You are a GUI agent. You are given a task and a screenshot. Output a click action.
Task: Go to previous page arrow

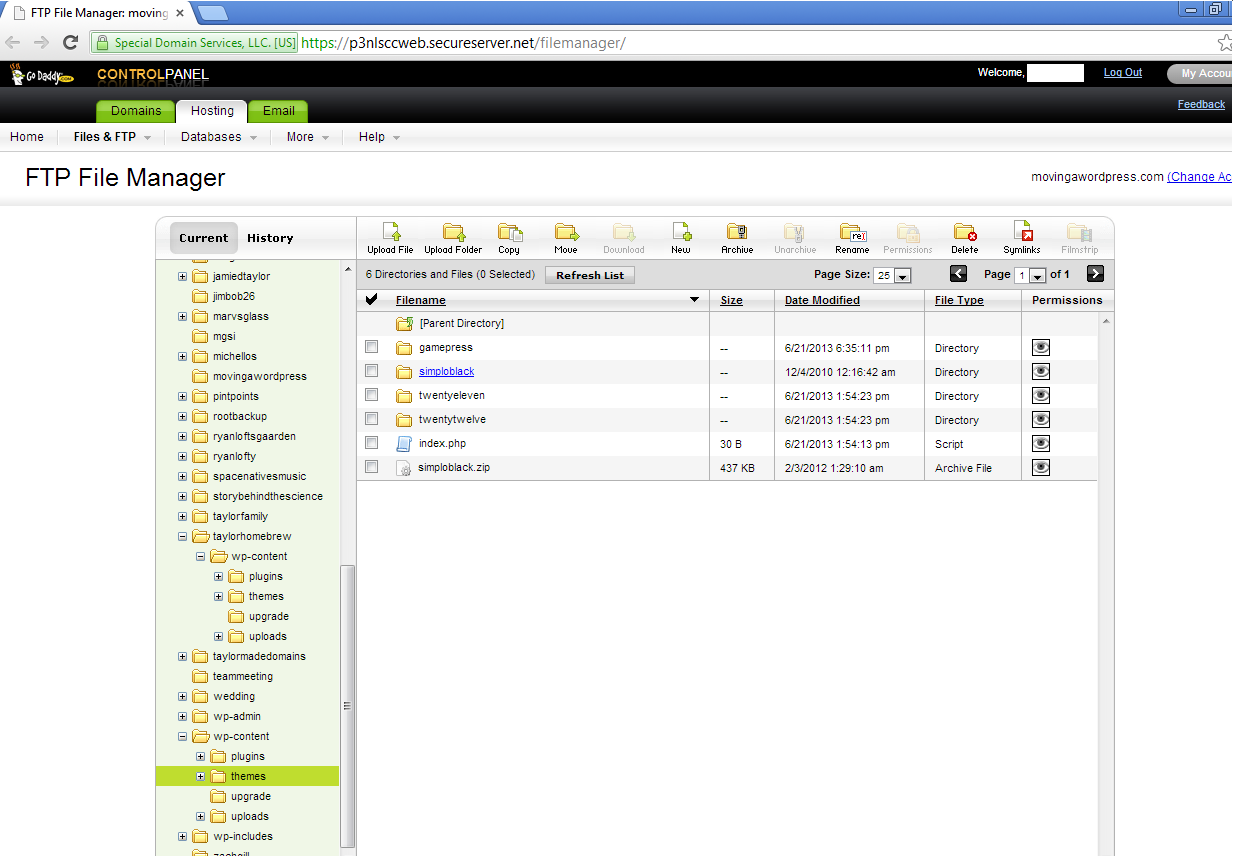(958, 274)
